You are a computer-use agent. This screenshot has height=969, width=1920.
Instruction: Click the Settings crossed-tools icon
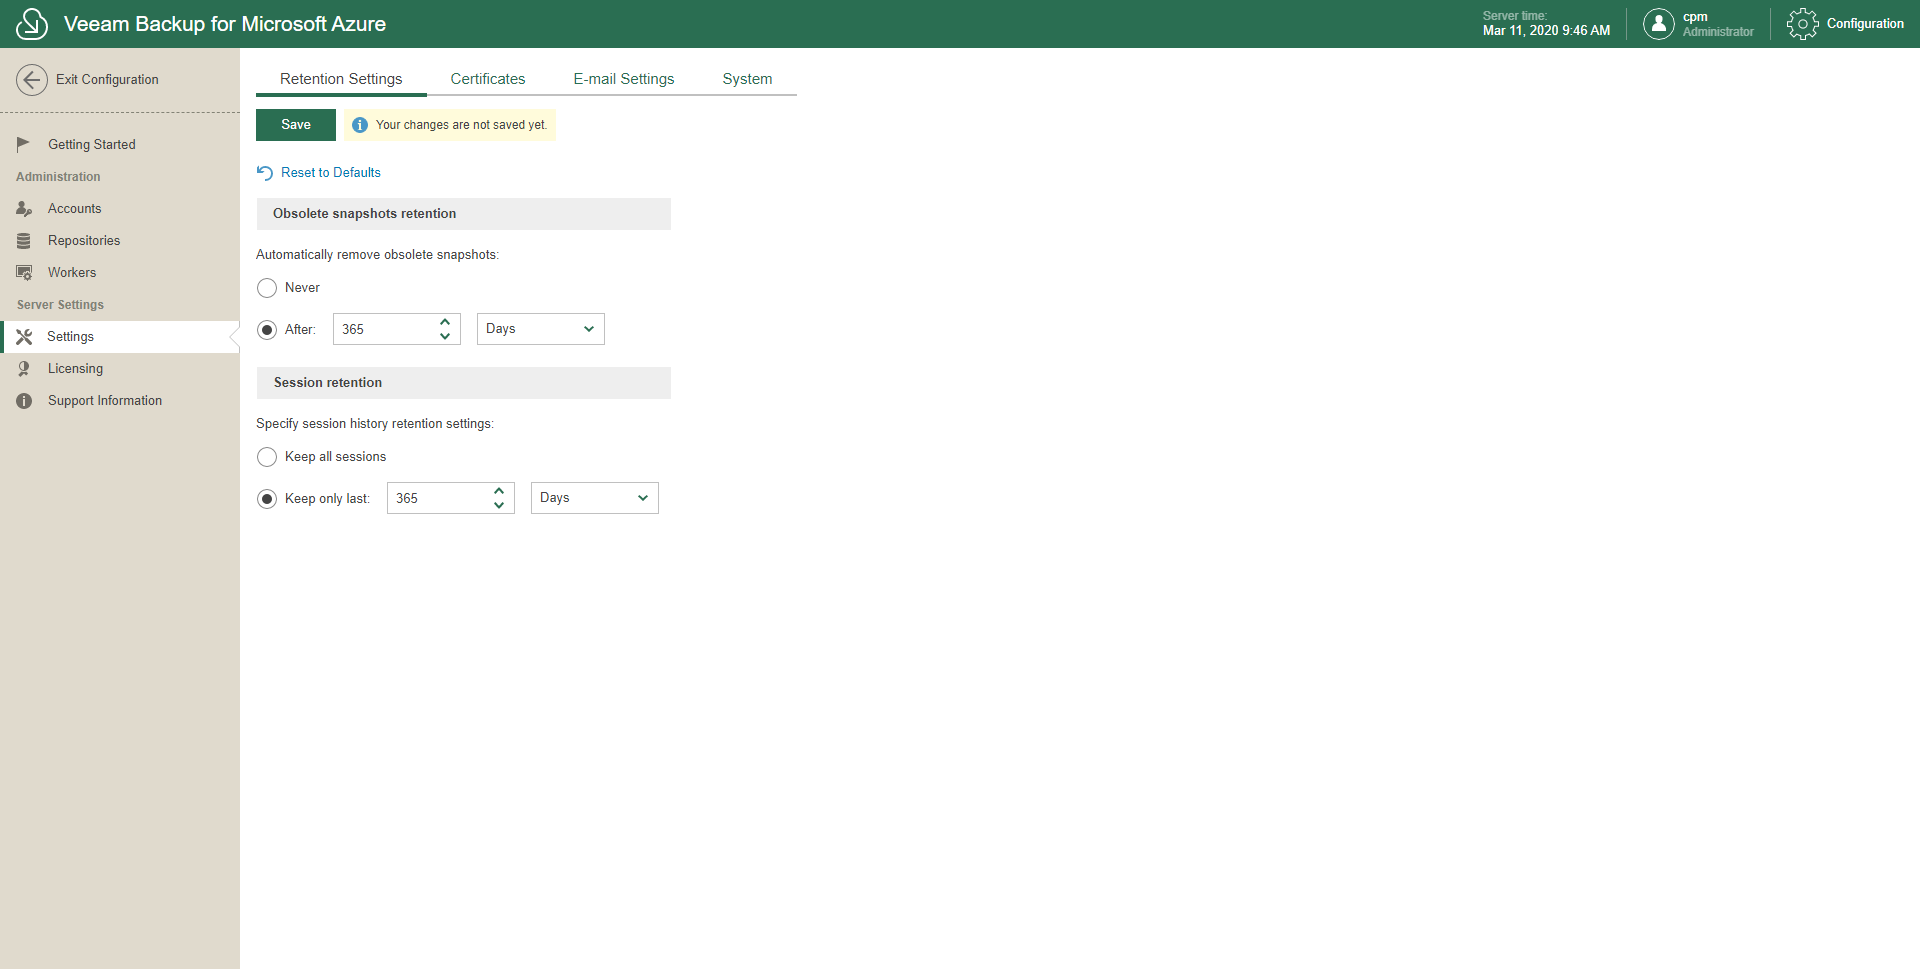(x=24, y=336)
